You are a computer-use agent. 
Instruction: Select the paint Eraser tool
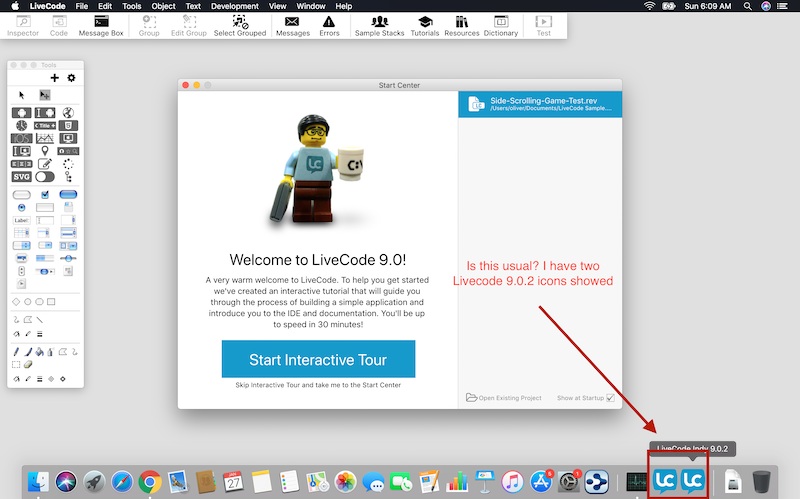pos(28,364)
